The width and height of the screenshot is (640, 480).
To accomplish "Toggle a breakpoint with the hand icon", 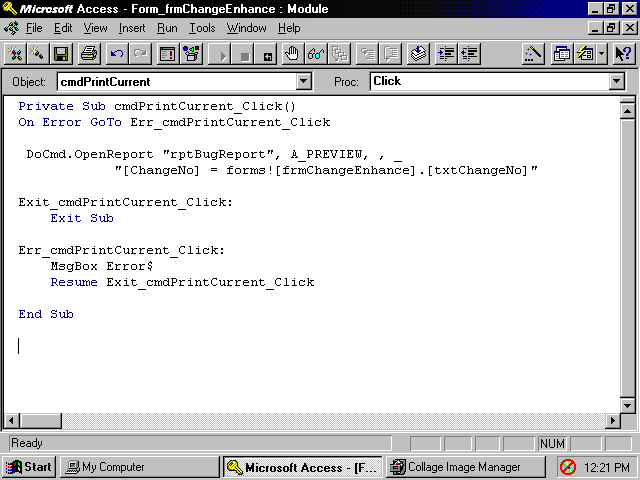I will 292,54.
